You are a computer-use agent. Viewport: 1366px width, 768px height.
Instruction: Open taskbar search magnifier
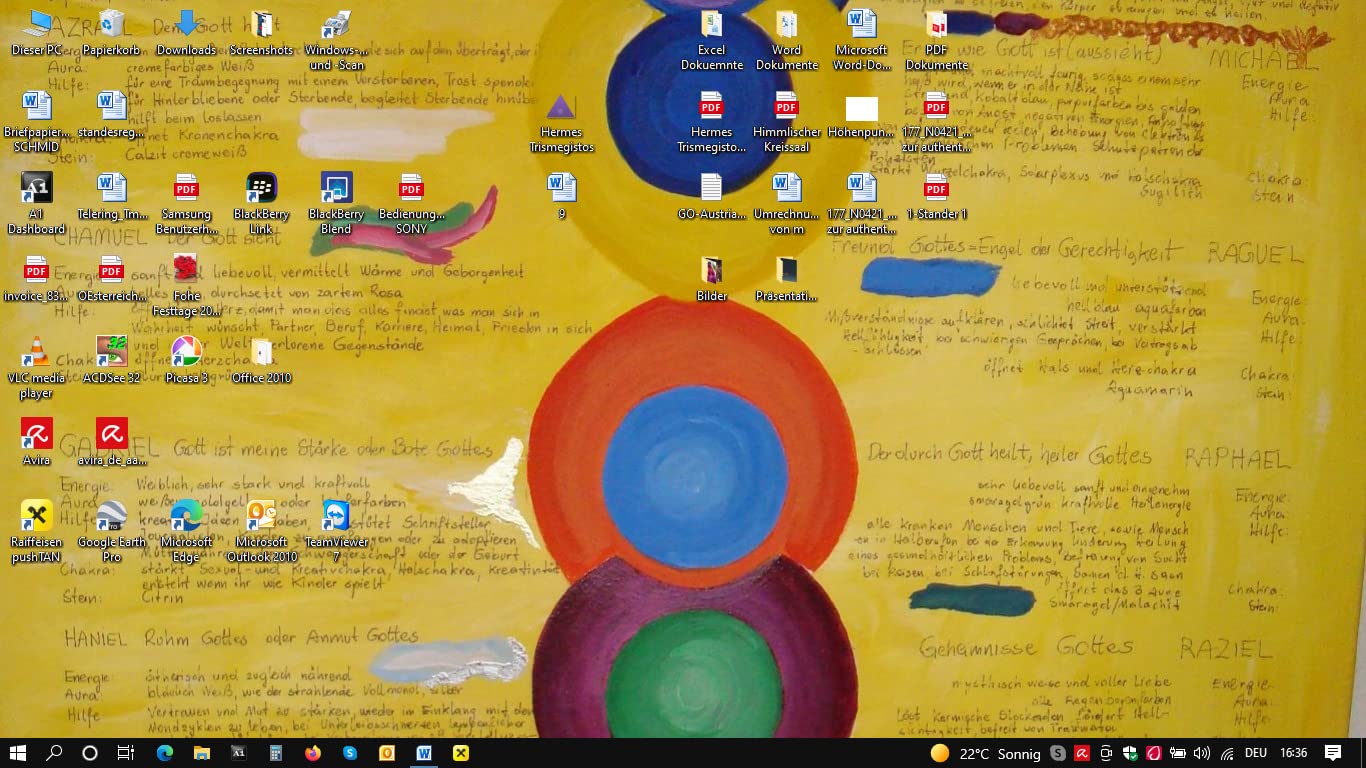click(54, 753)
